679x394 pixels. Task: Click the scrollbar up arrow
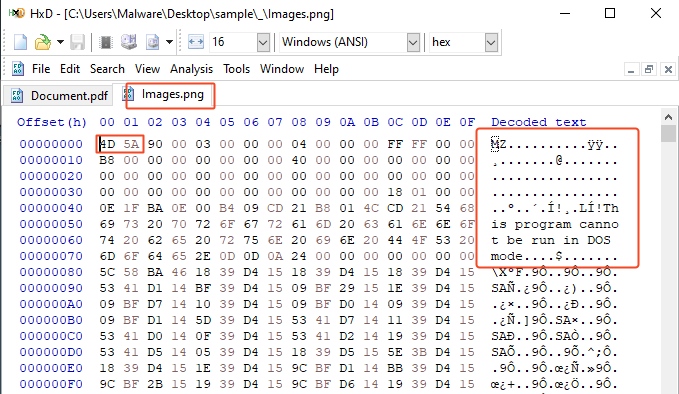668,117
